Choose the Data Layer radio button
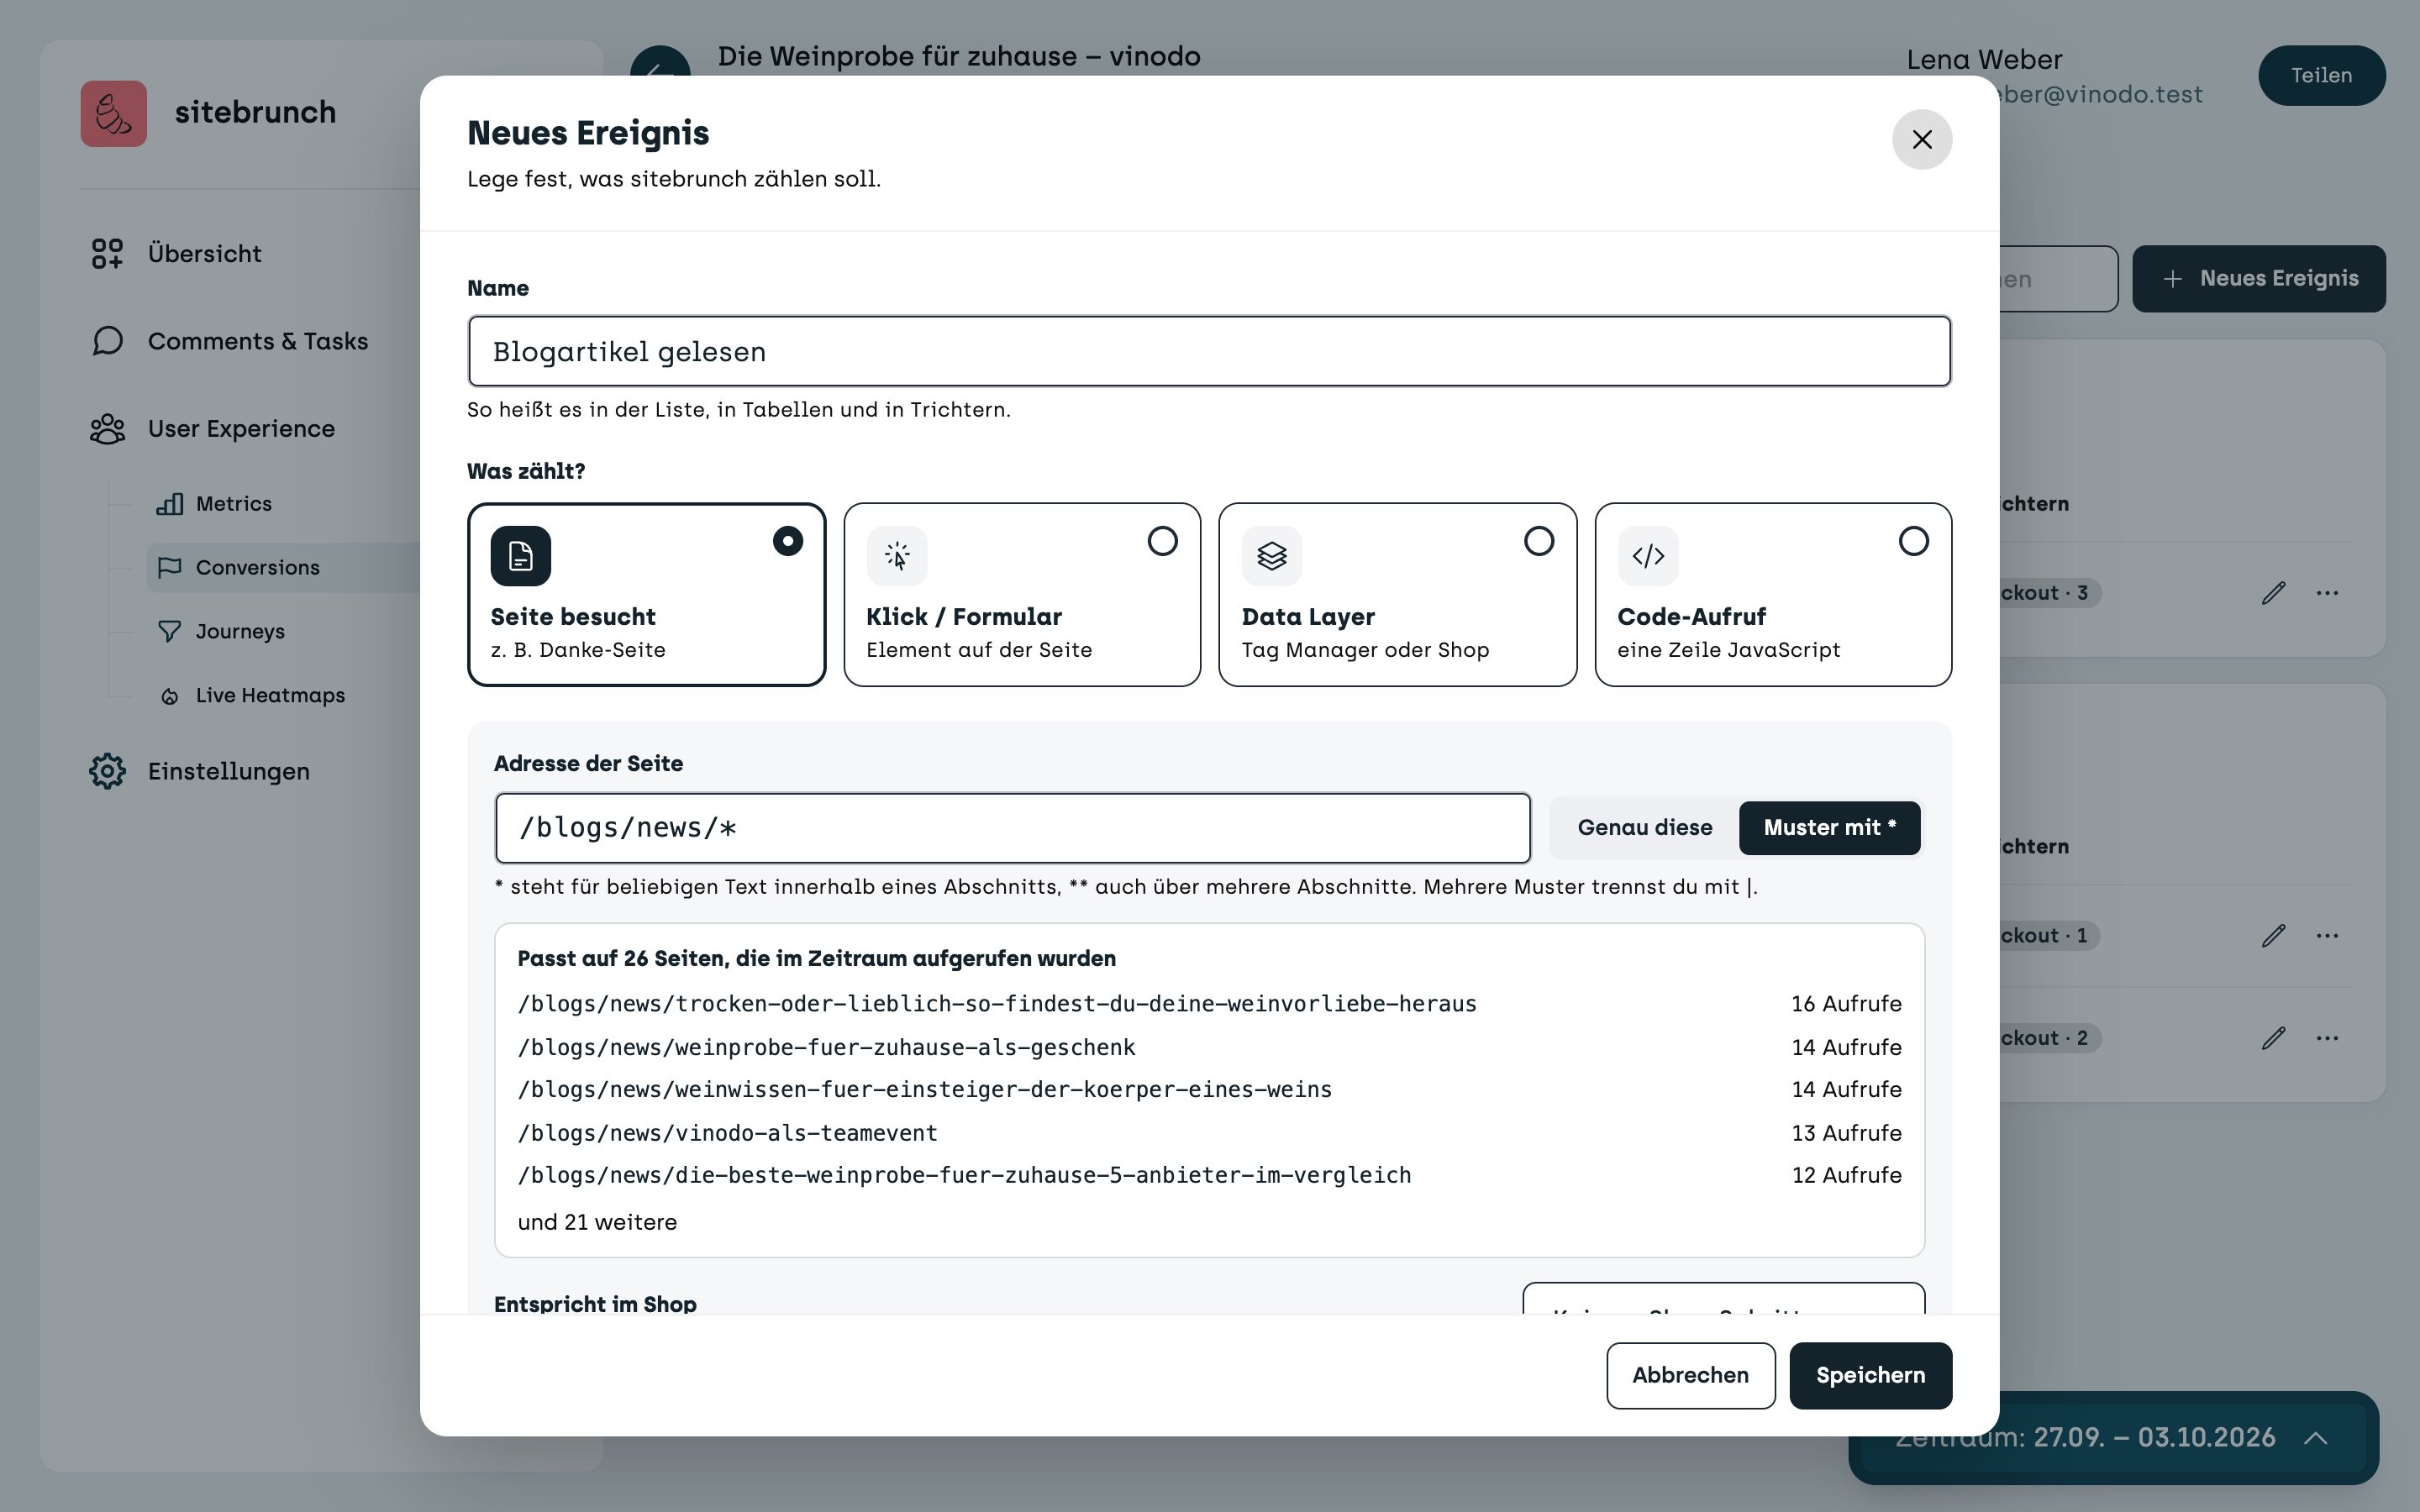Screen dimensions: 2420x1512 1538,541
